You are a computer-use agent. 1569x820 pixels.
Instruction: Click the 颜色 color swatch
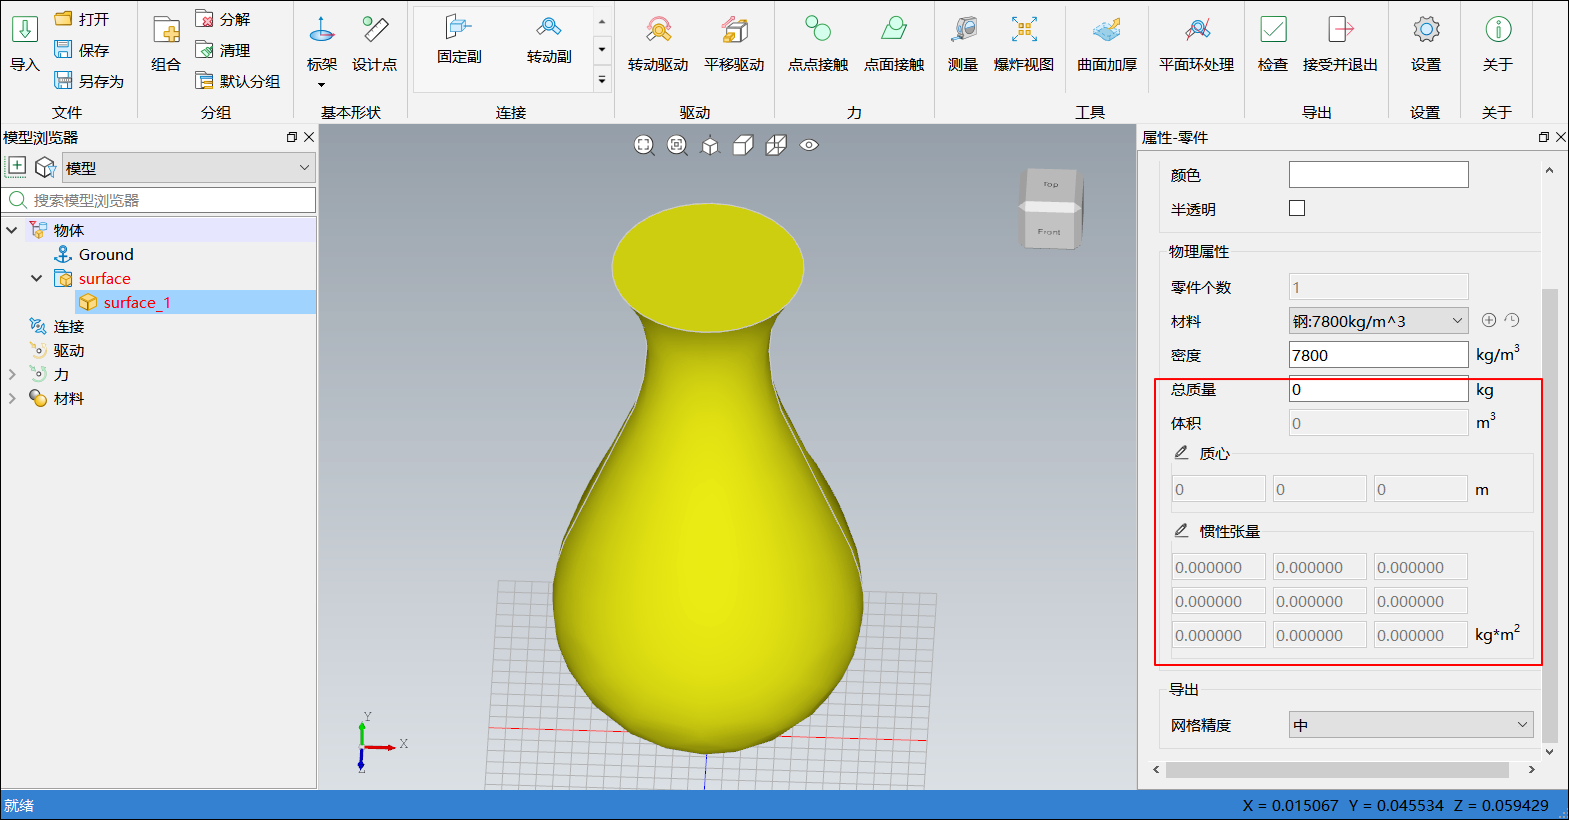click(x=1378, y=174)
